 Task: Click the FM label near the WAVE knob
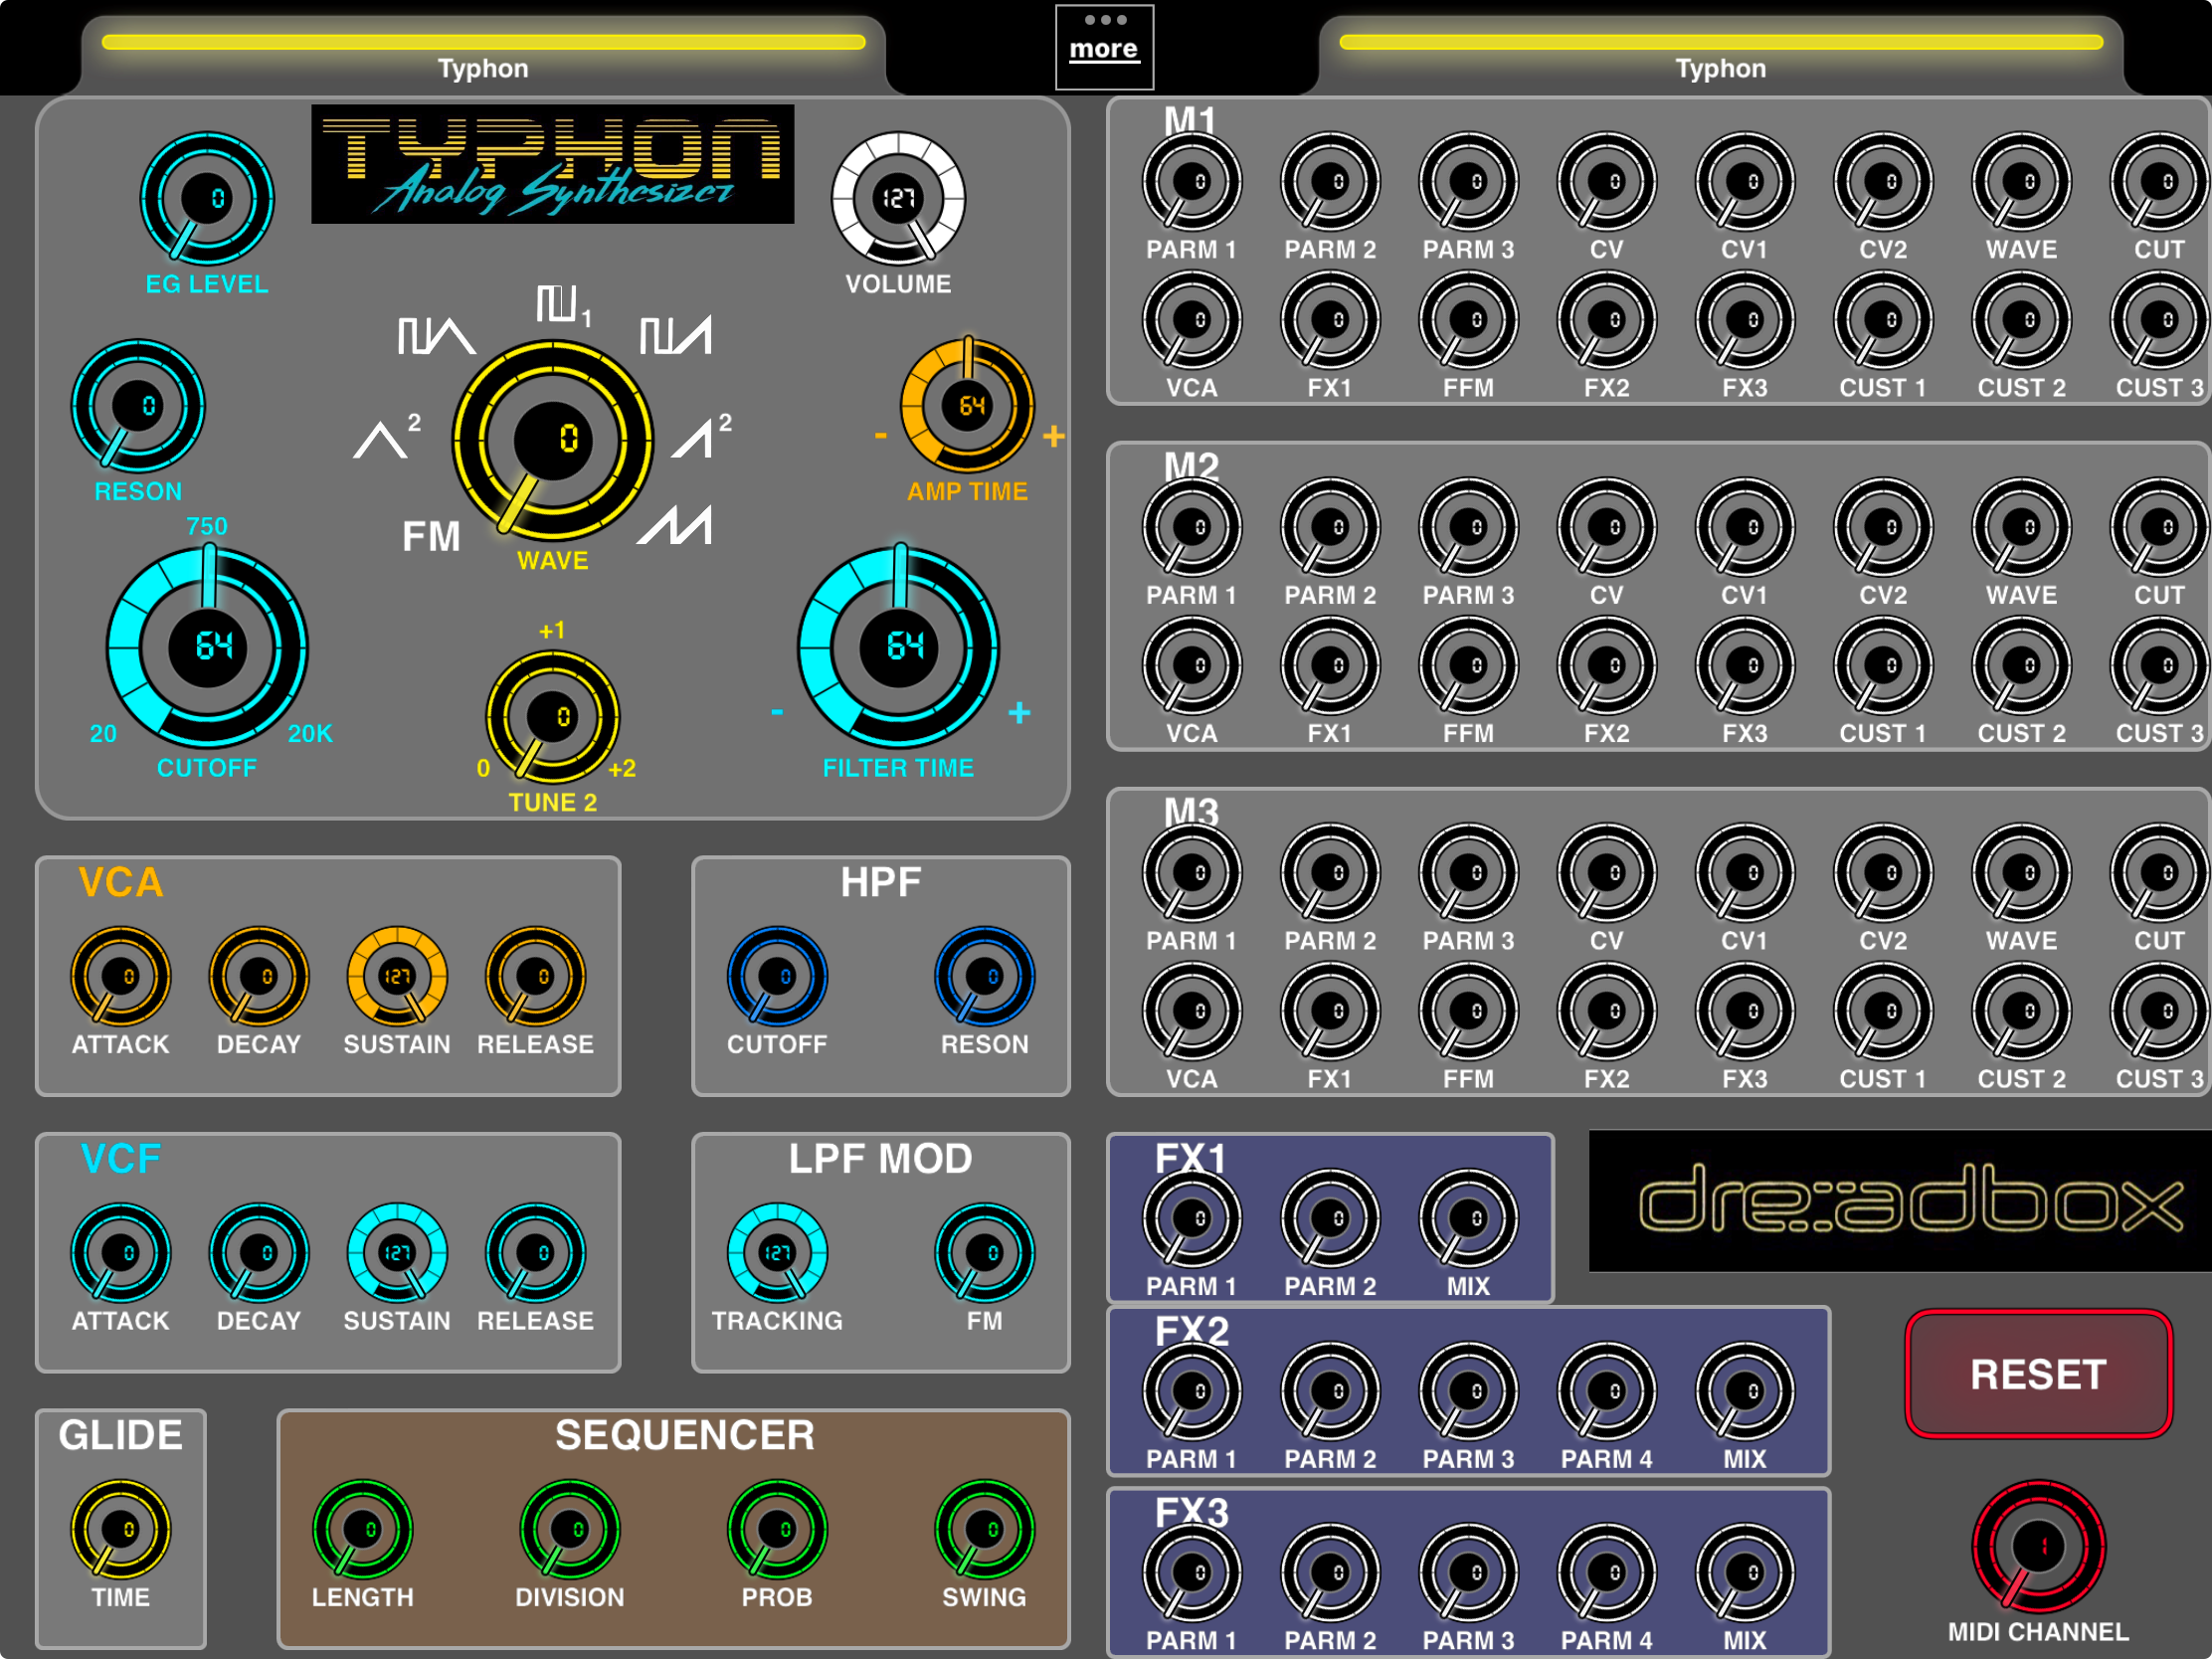tap(431, 537)
